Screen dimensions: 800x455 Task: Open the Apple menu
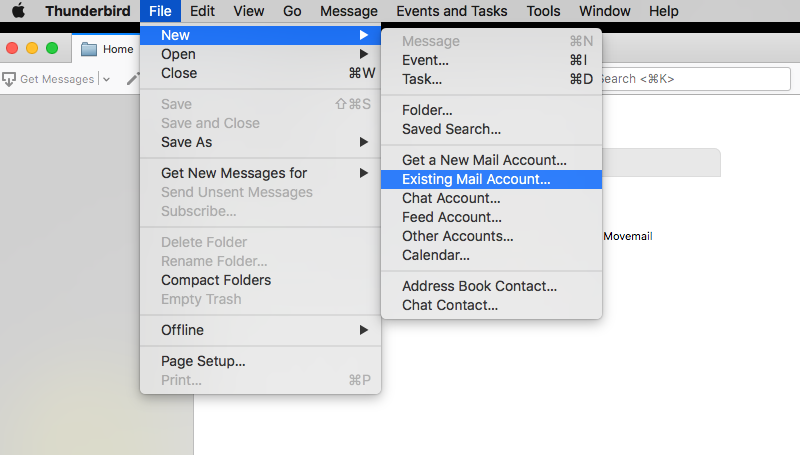point(18,11)
